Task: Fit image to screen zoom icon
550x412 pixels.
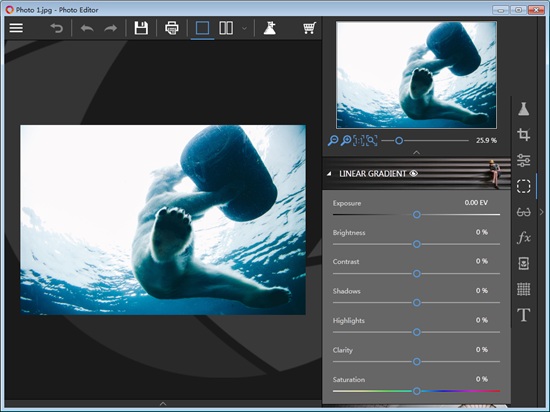Action: point(371,141)
